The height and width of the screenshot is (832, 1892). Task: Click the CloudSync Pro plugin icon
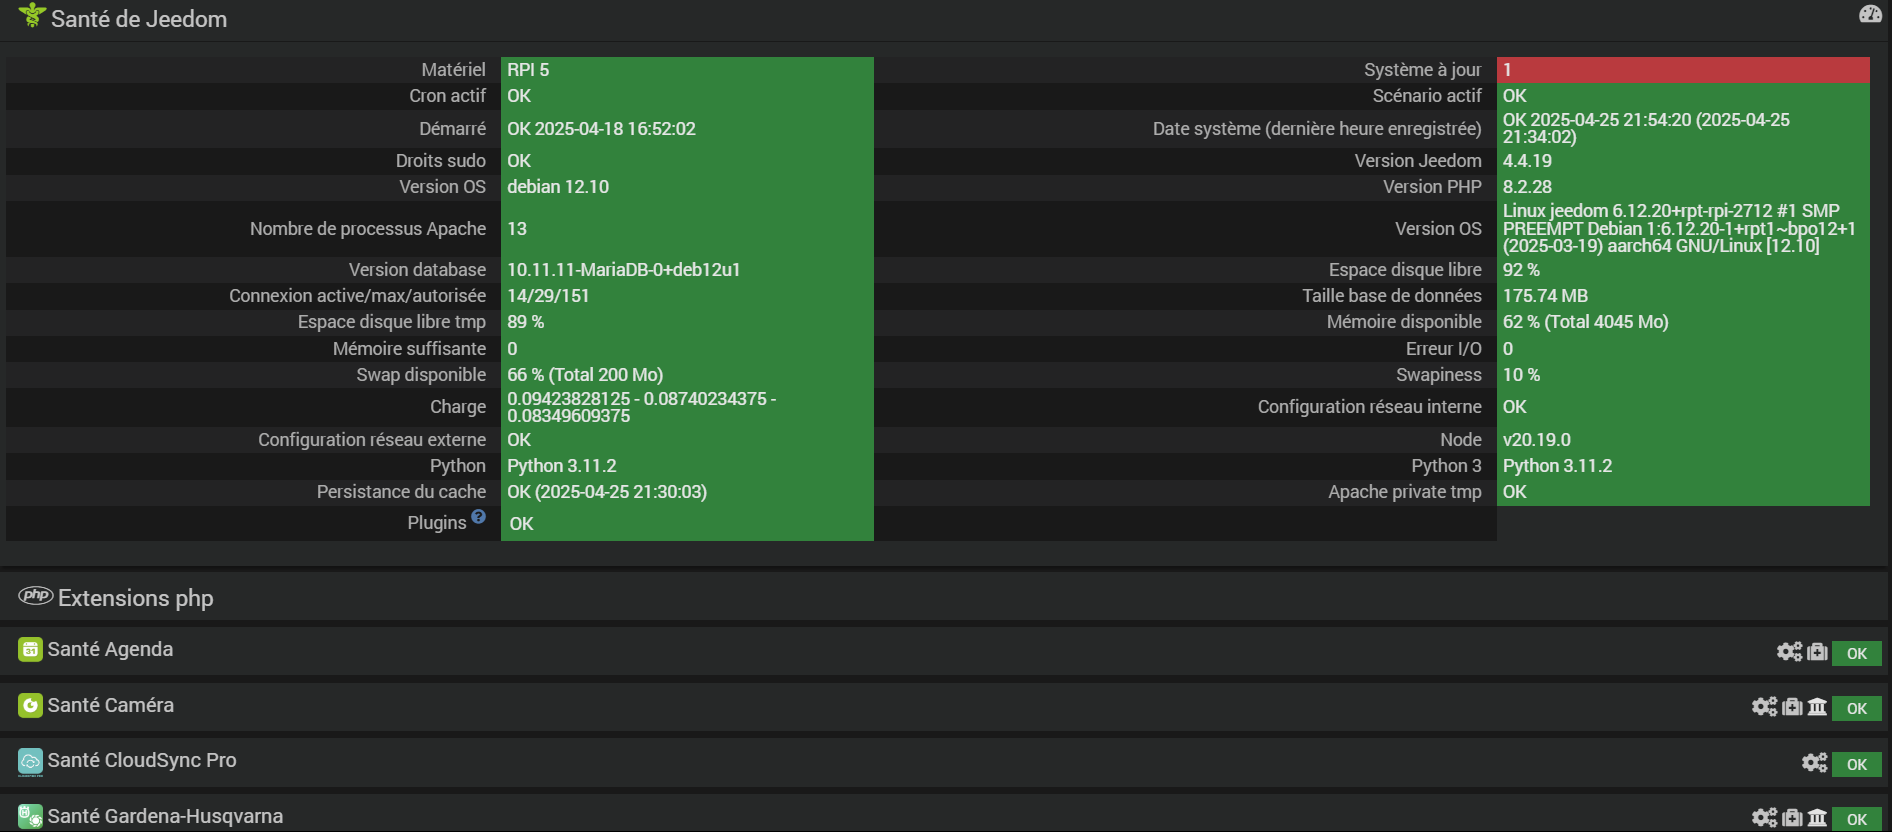[x=30, y=762]
